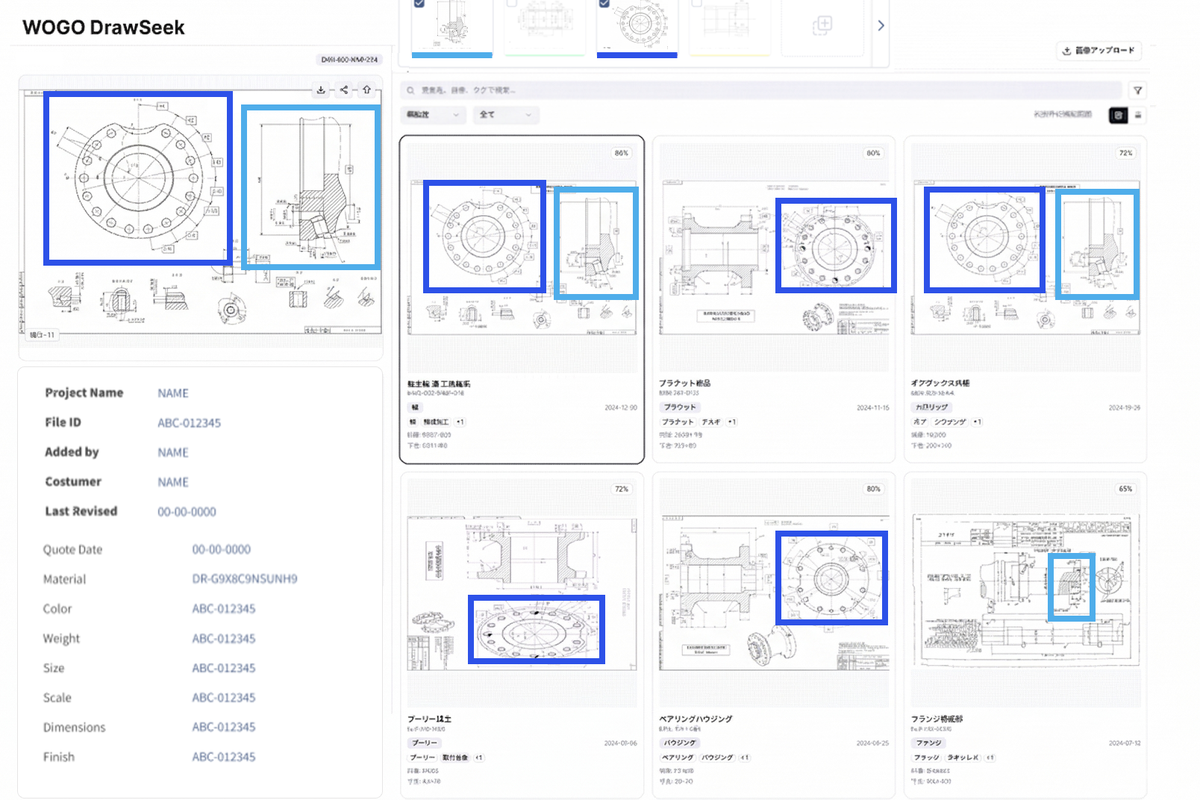Open the filter funnel icon beside search bar
This screenshot has height=800, width=1200.
[x=1137, y=91]
